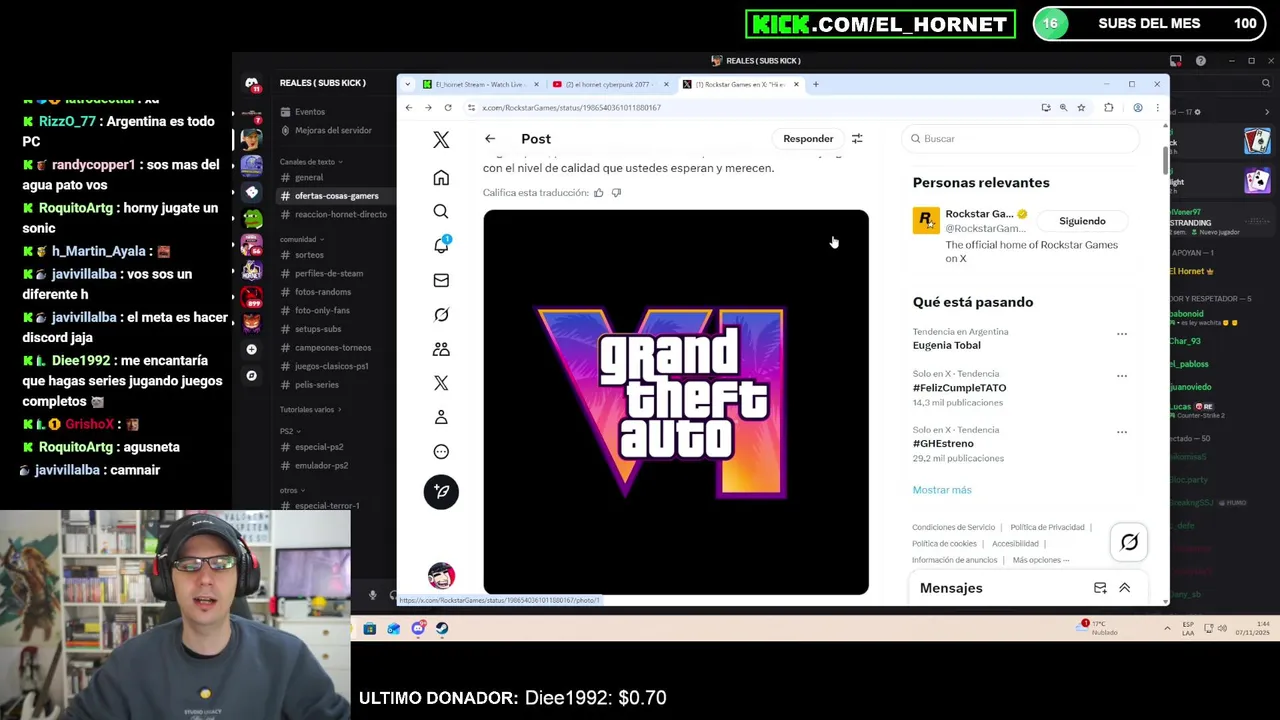Screen dimensions: 1280x720
Task: Open Grok icon in X sidebar
Action: pyautogui.click(x=441, y=314)
